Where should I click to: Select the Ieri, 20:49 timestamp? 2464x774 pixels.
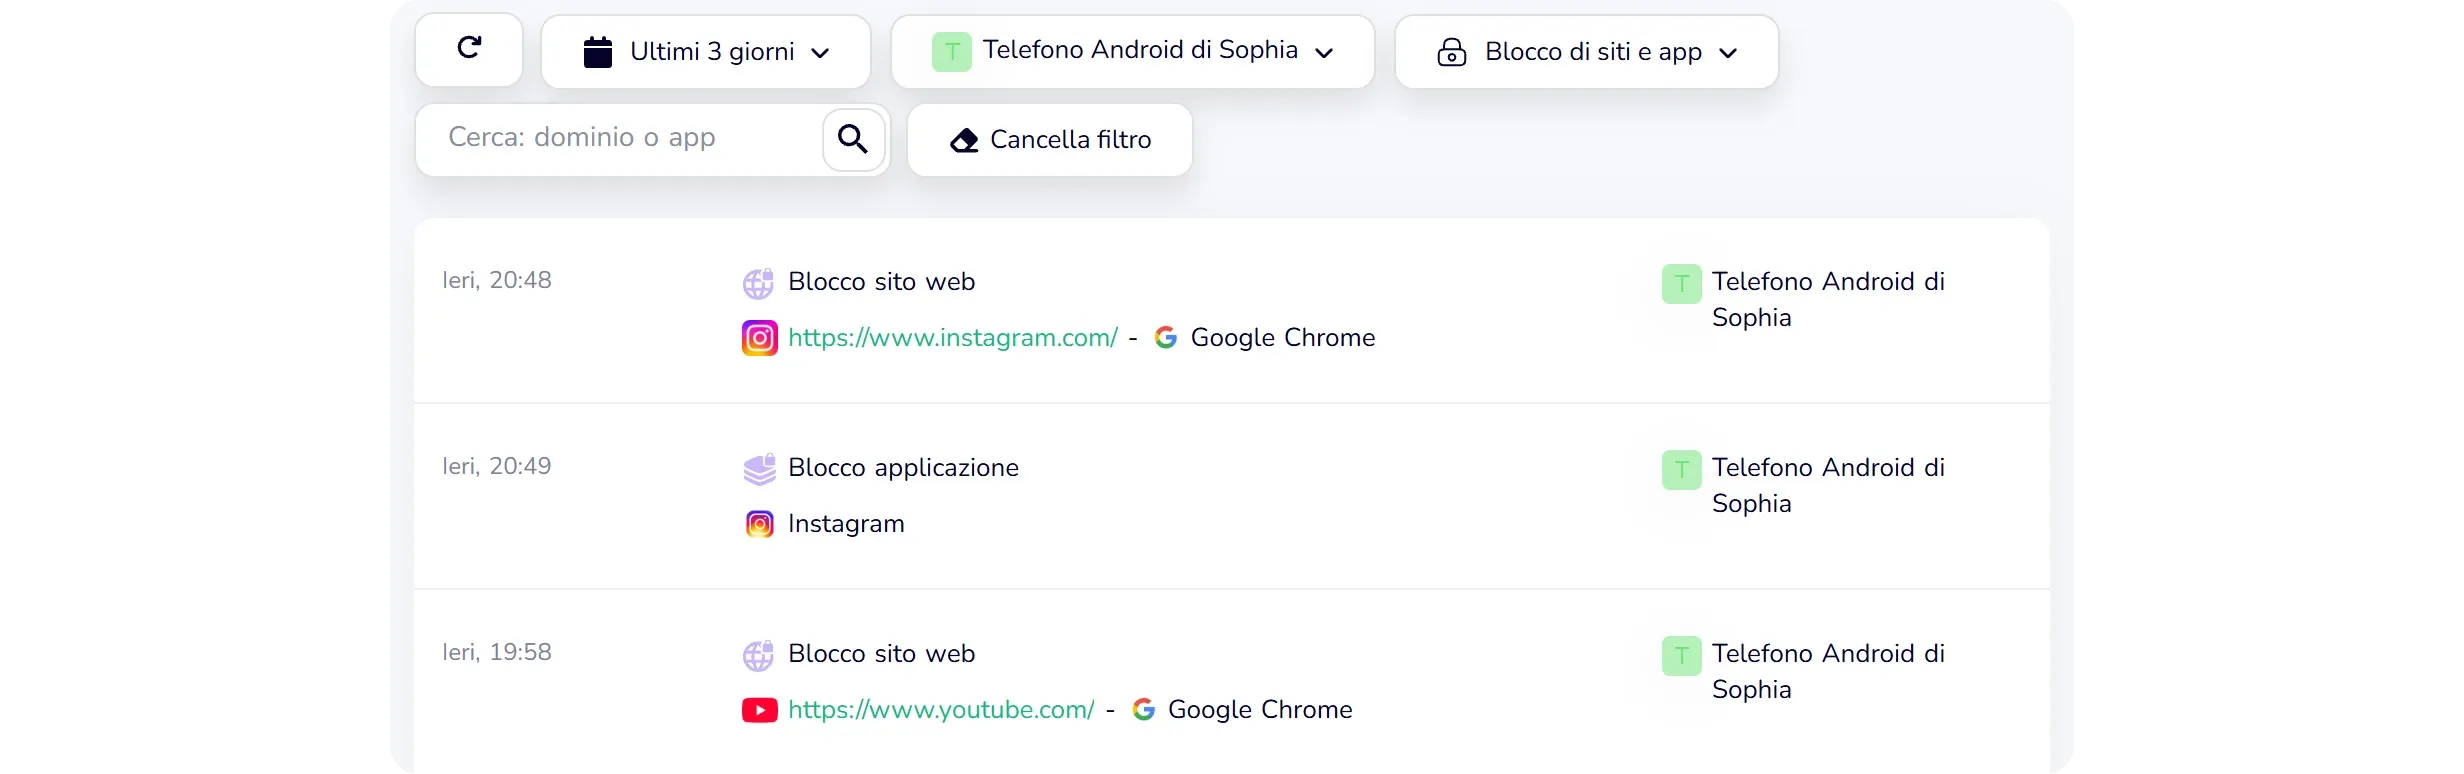(x=497, y=466)
